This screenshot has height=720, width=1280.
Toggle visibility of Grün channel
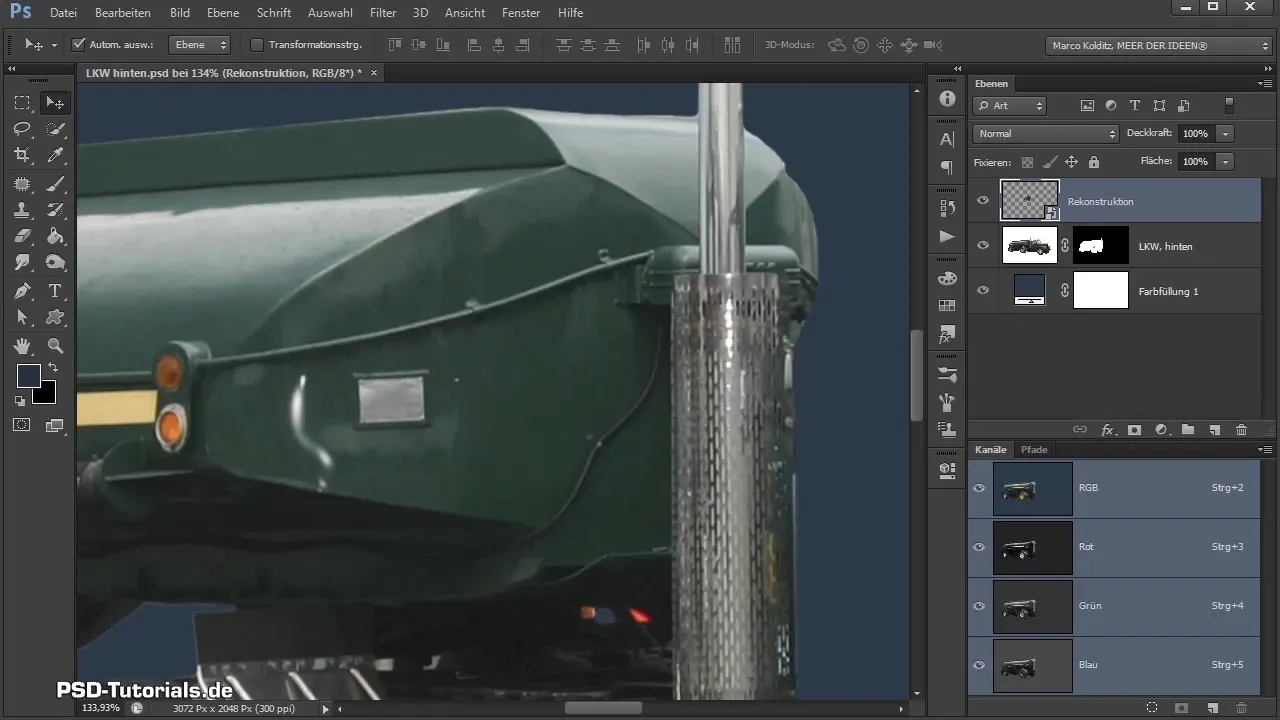pyautogui.click(x=980, y=606)
